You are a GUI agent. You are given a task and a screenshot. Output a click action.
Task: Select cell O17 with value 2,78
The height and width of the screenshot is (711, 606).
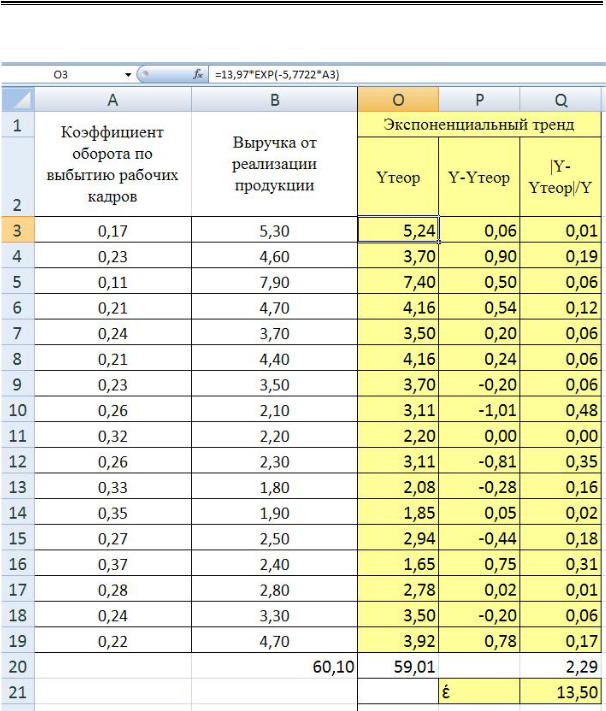[x=398, y=589]
